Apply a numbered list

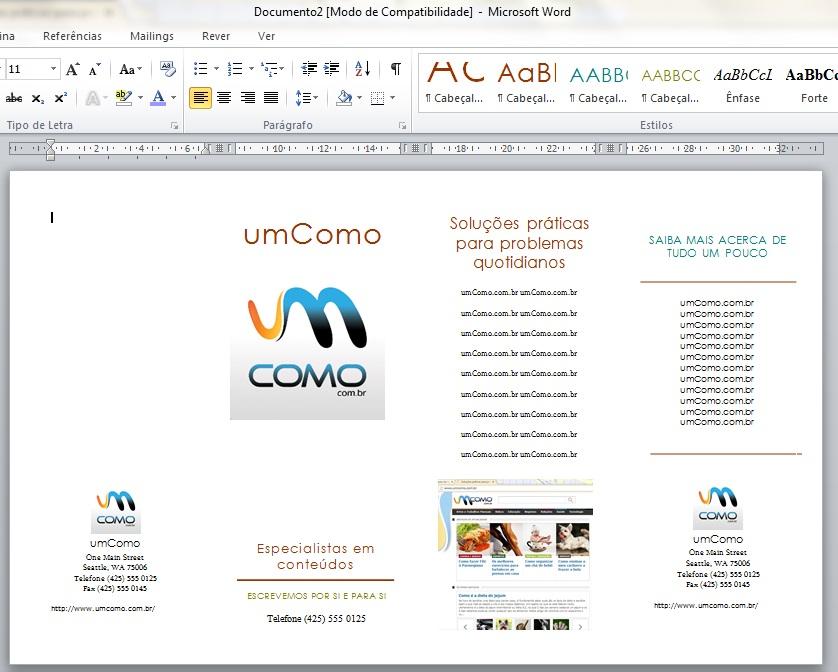tap(235, 69)
